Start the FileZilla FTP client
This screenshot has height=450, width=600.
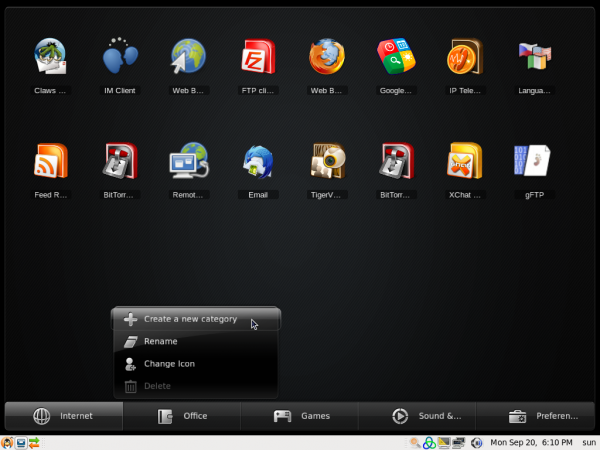[258, 56]
